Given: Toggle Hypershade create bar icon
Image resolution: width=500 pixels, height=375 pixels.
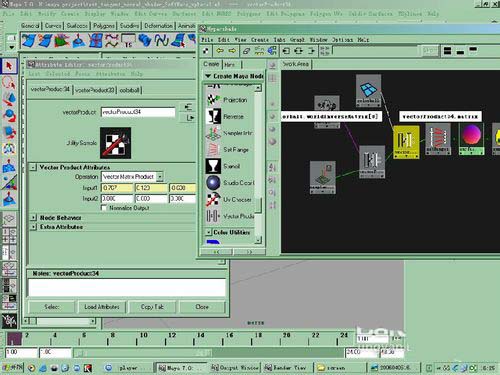Looking at the screenshot, I should click(x=206, y=51).
